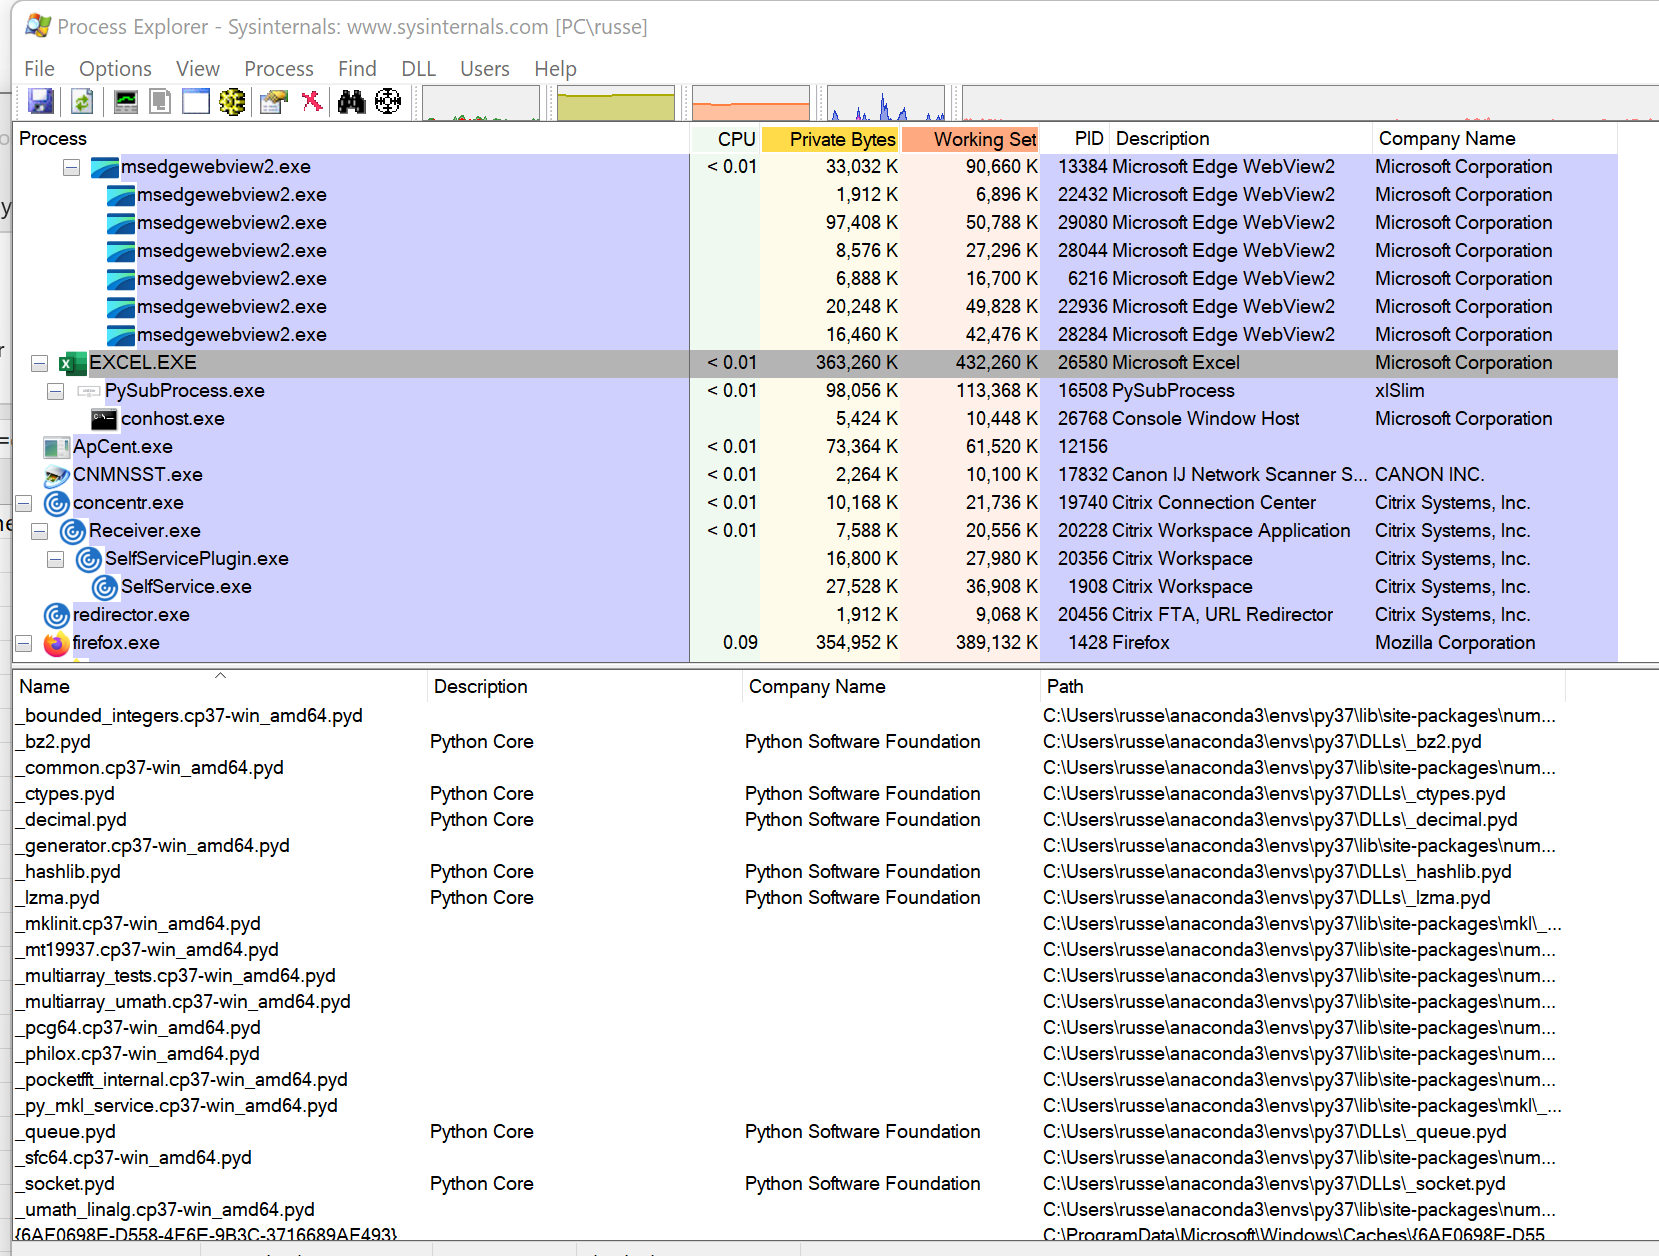This screenshot has height=1256, width=1659.
Task: Click the crosshair Find Window's Process icon
Action: [388, 101]
